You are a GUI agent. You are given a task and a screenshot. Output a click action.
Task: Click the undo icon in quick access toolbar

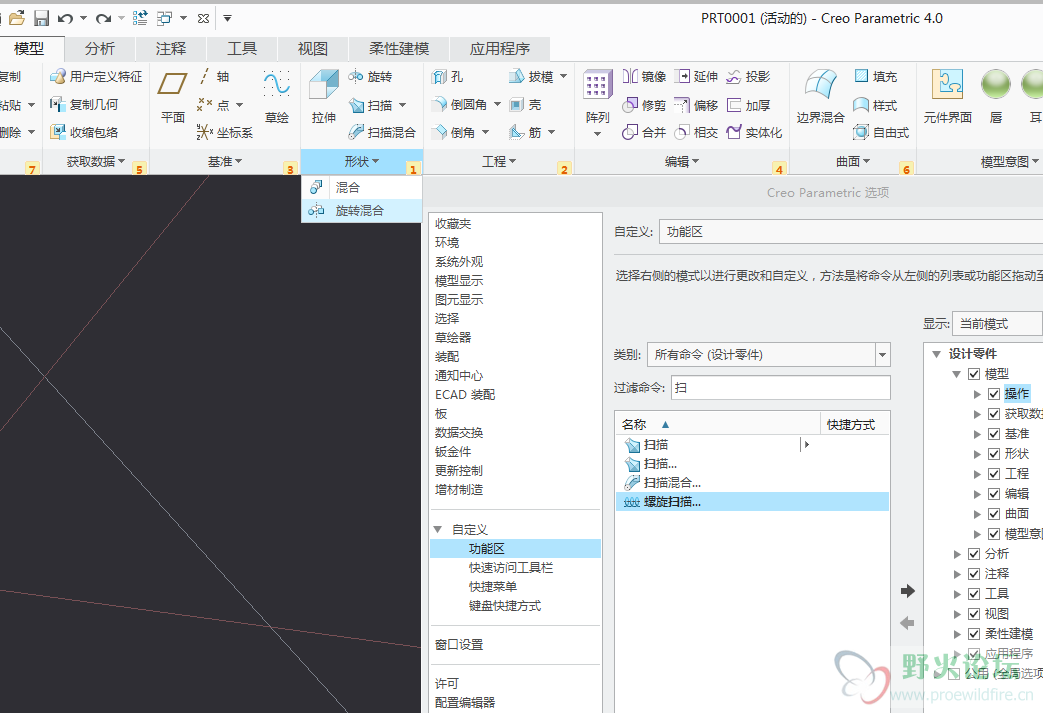coord(65,18)
